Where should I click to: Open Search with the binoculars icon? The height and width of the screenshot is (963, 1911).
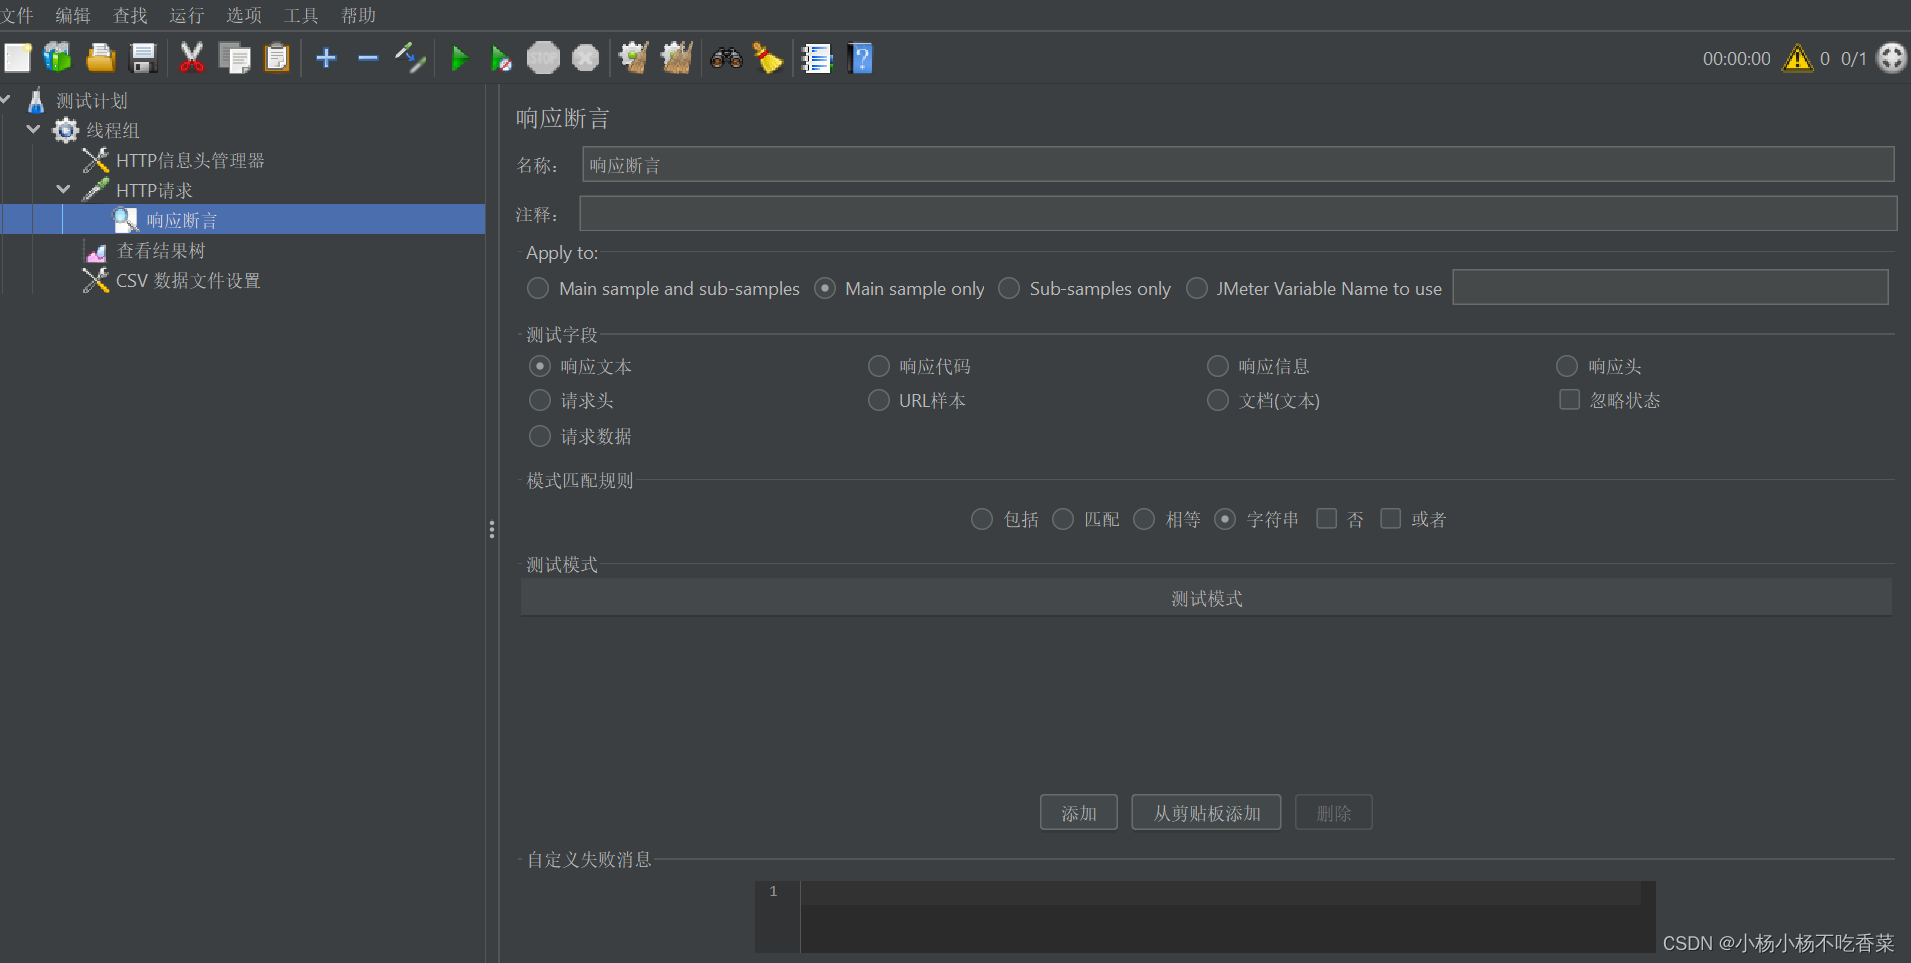pos(726,58)
